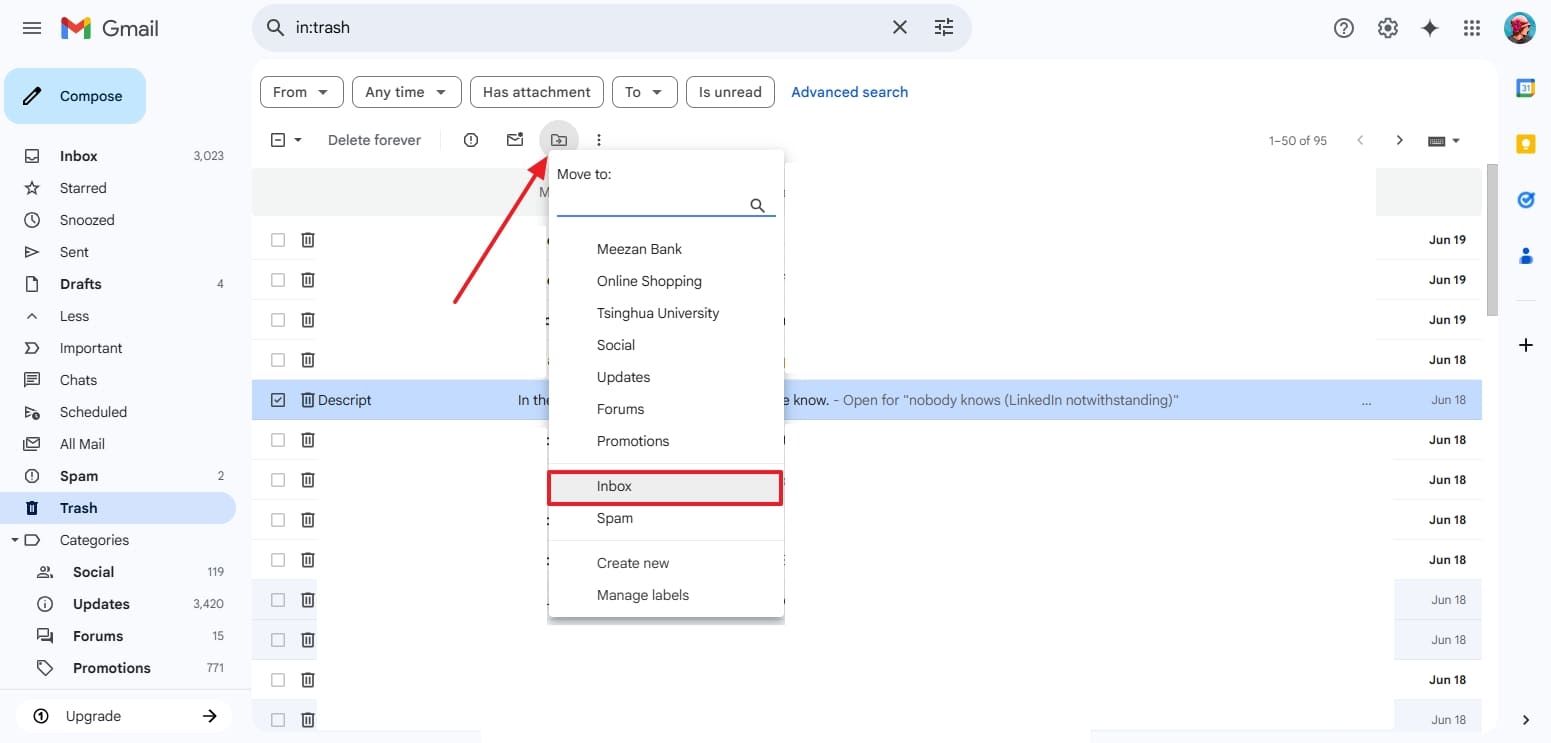Image resolution: width=1551 pixels, height=743 pixels.
Task: Open Google Keep from the side panel
Action: 1525,143
